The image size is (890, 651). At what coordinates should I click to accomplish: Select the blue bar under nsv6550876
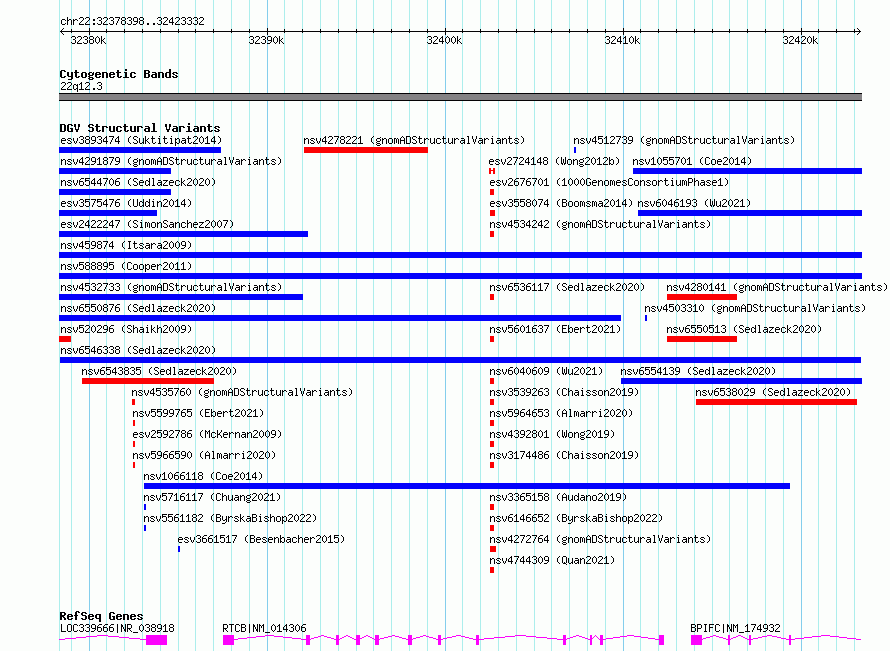pyautogui.click(x=340, y=318)
